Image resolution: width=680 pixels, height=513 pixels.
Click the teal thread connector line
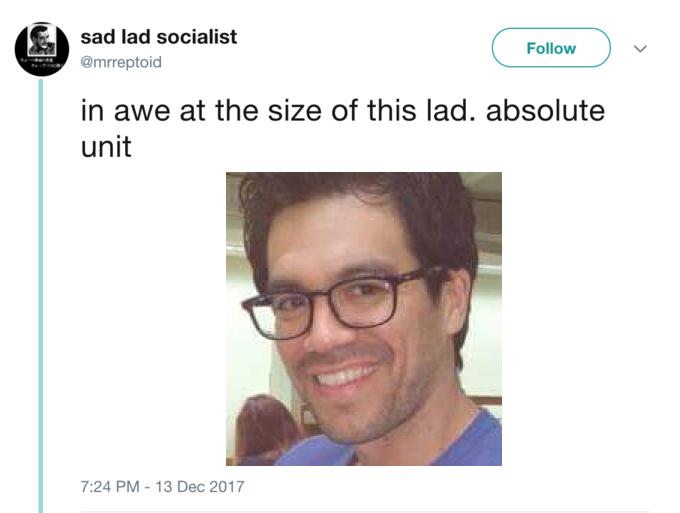click(x=41, y=296)
